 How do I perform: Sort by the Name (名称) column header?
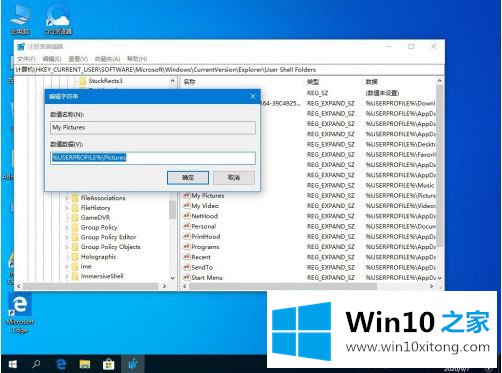click(189, 82)
